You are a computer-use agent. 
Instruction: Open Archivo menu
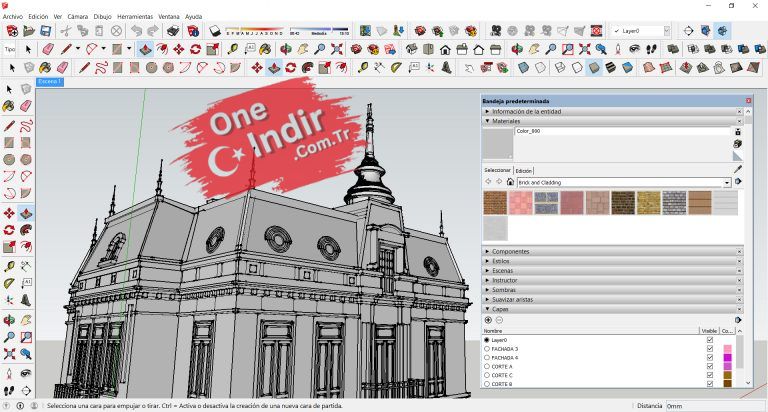[x=13, y=17]
